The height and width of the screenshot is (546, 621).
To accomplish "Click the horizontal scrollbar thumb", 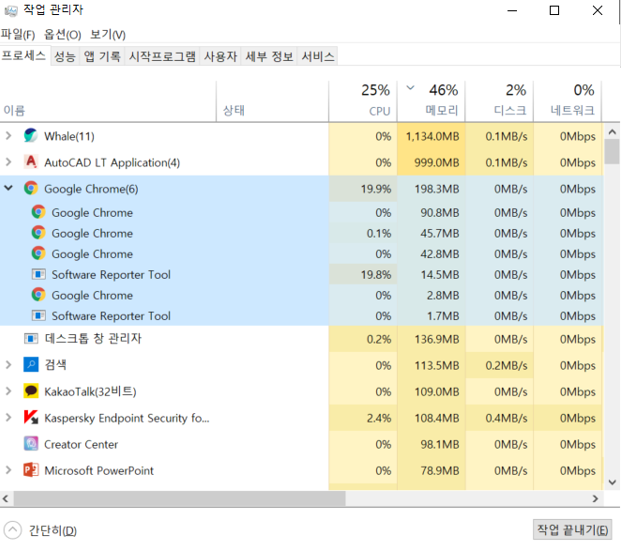I will (179, 498).
